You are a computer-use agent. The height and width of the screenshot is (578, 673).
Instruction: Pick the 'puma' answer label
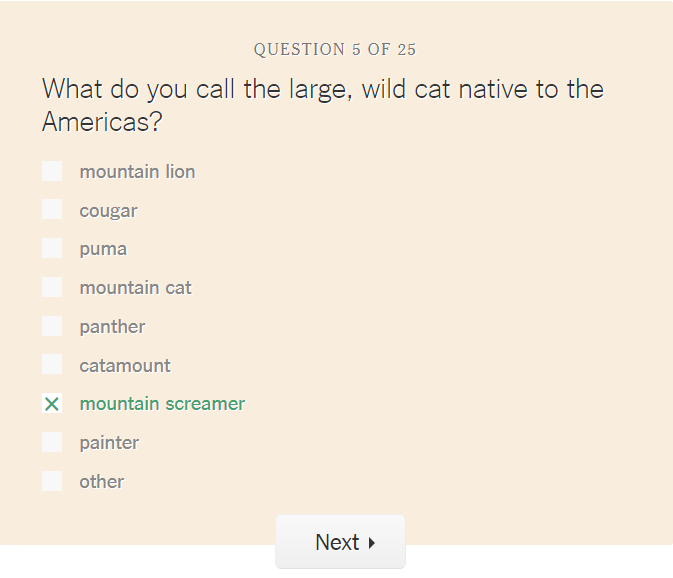[103, 249]
